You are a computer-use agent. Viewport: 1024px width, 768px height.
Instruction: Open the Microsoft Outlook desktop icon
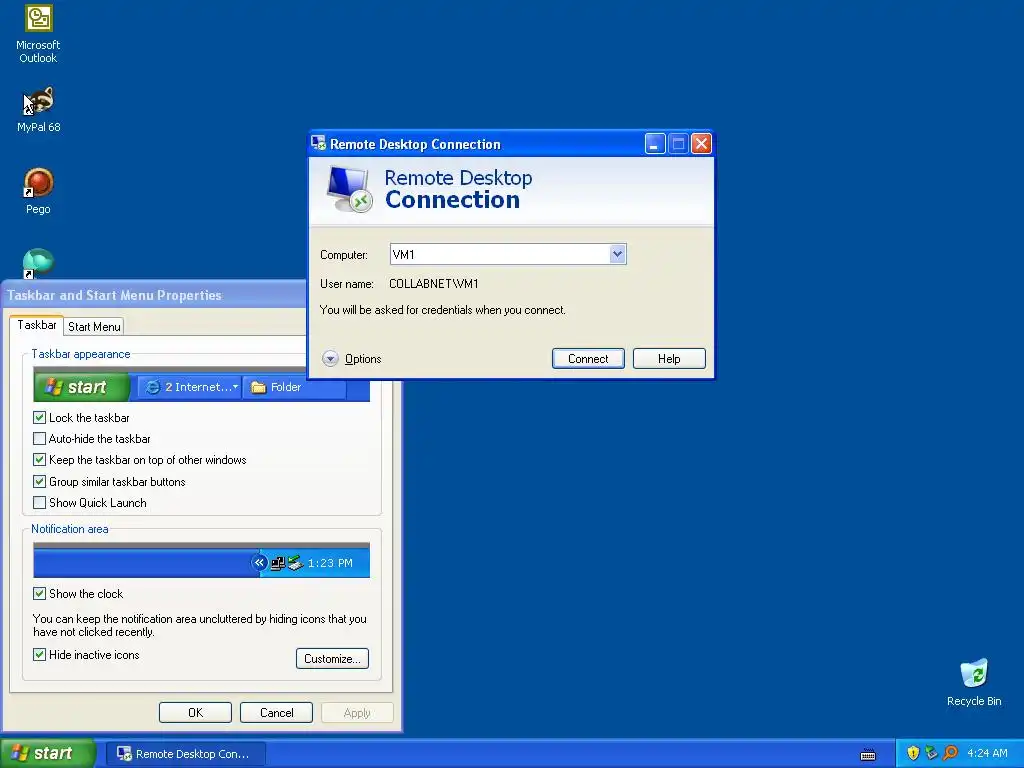(x=38, y=34)
